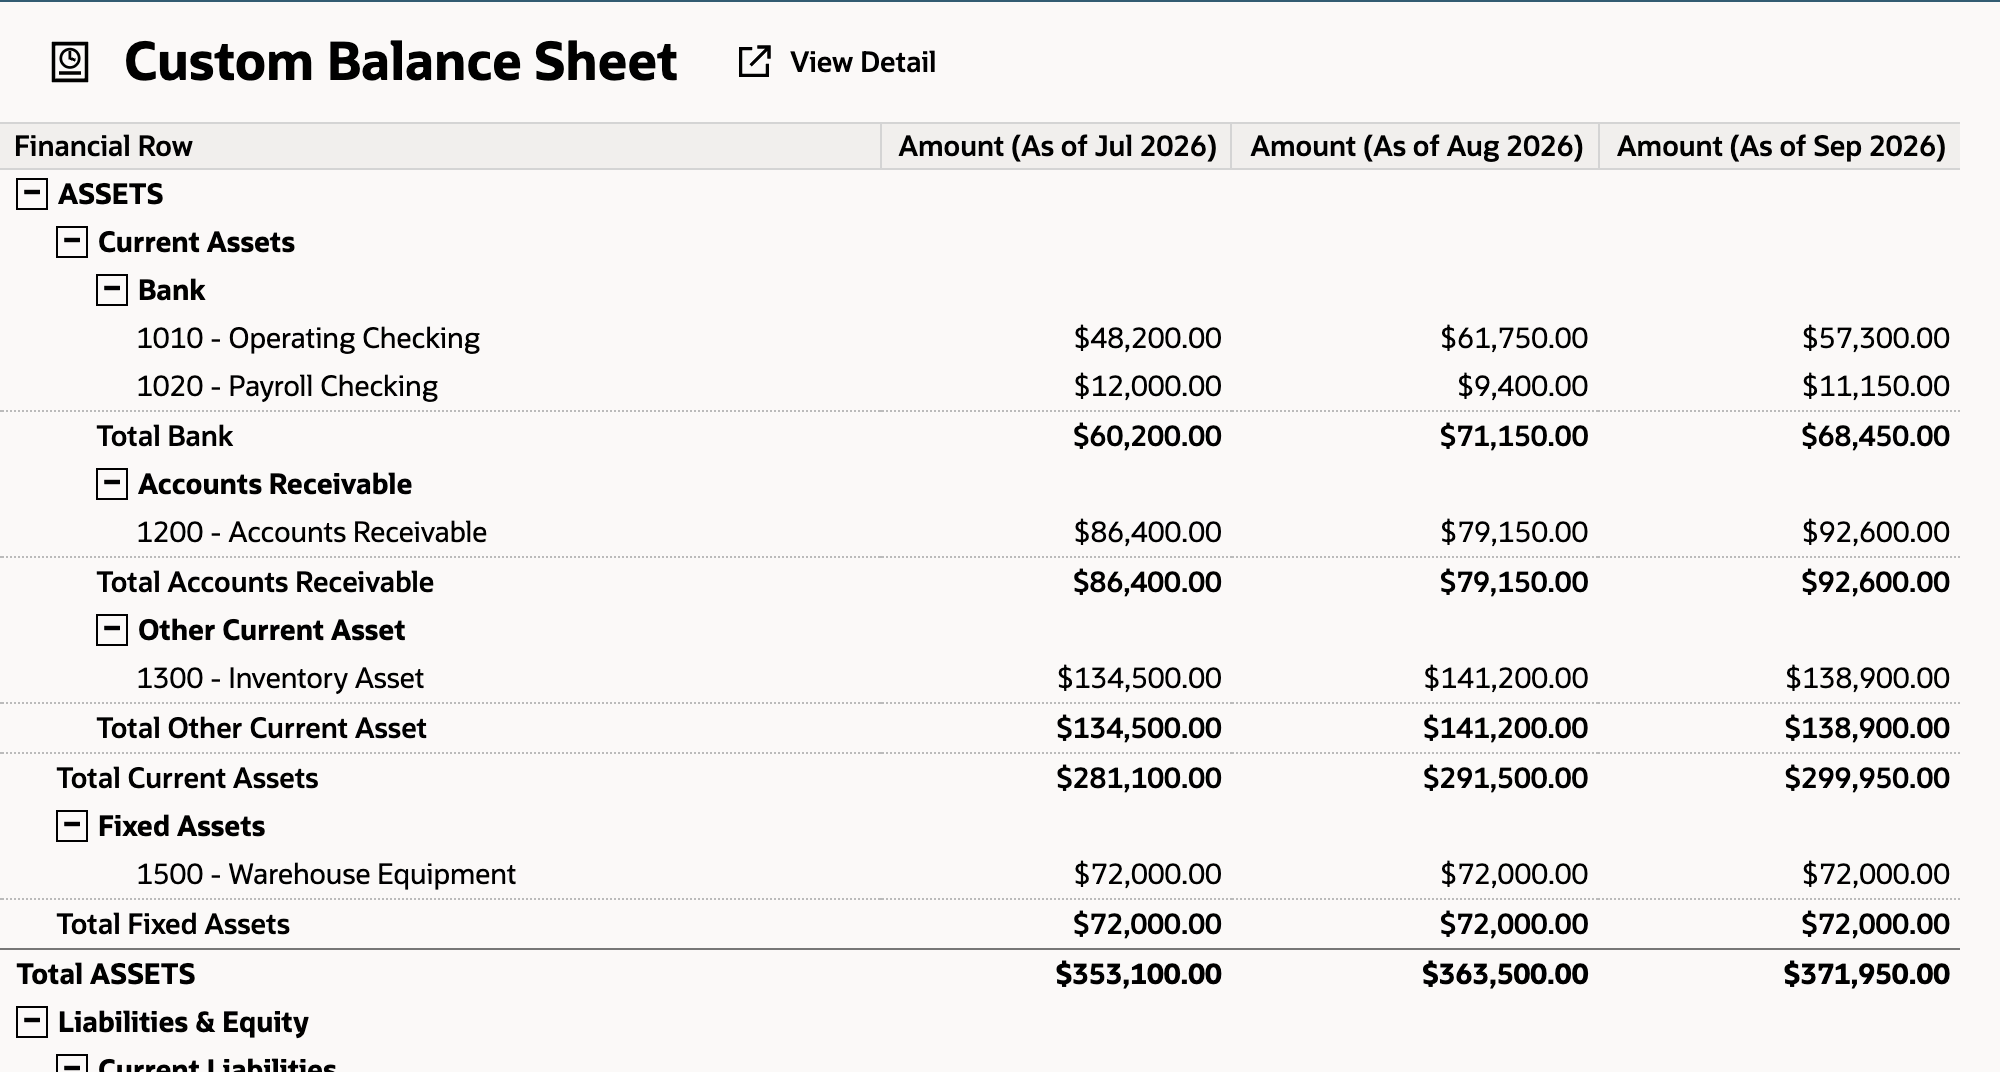Collapse the Current Assets group
This screenshot has height=1072, width=2000.
pos(72,242)
